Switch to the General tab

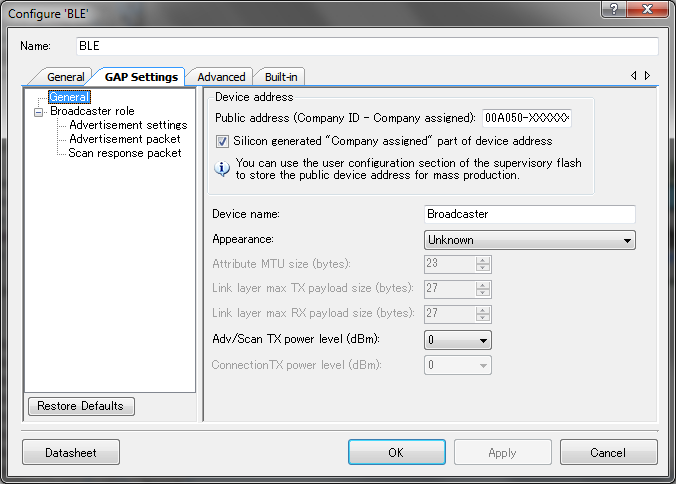tap(66, 77)
